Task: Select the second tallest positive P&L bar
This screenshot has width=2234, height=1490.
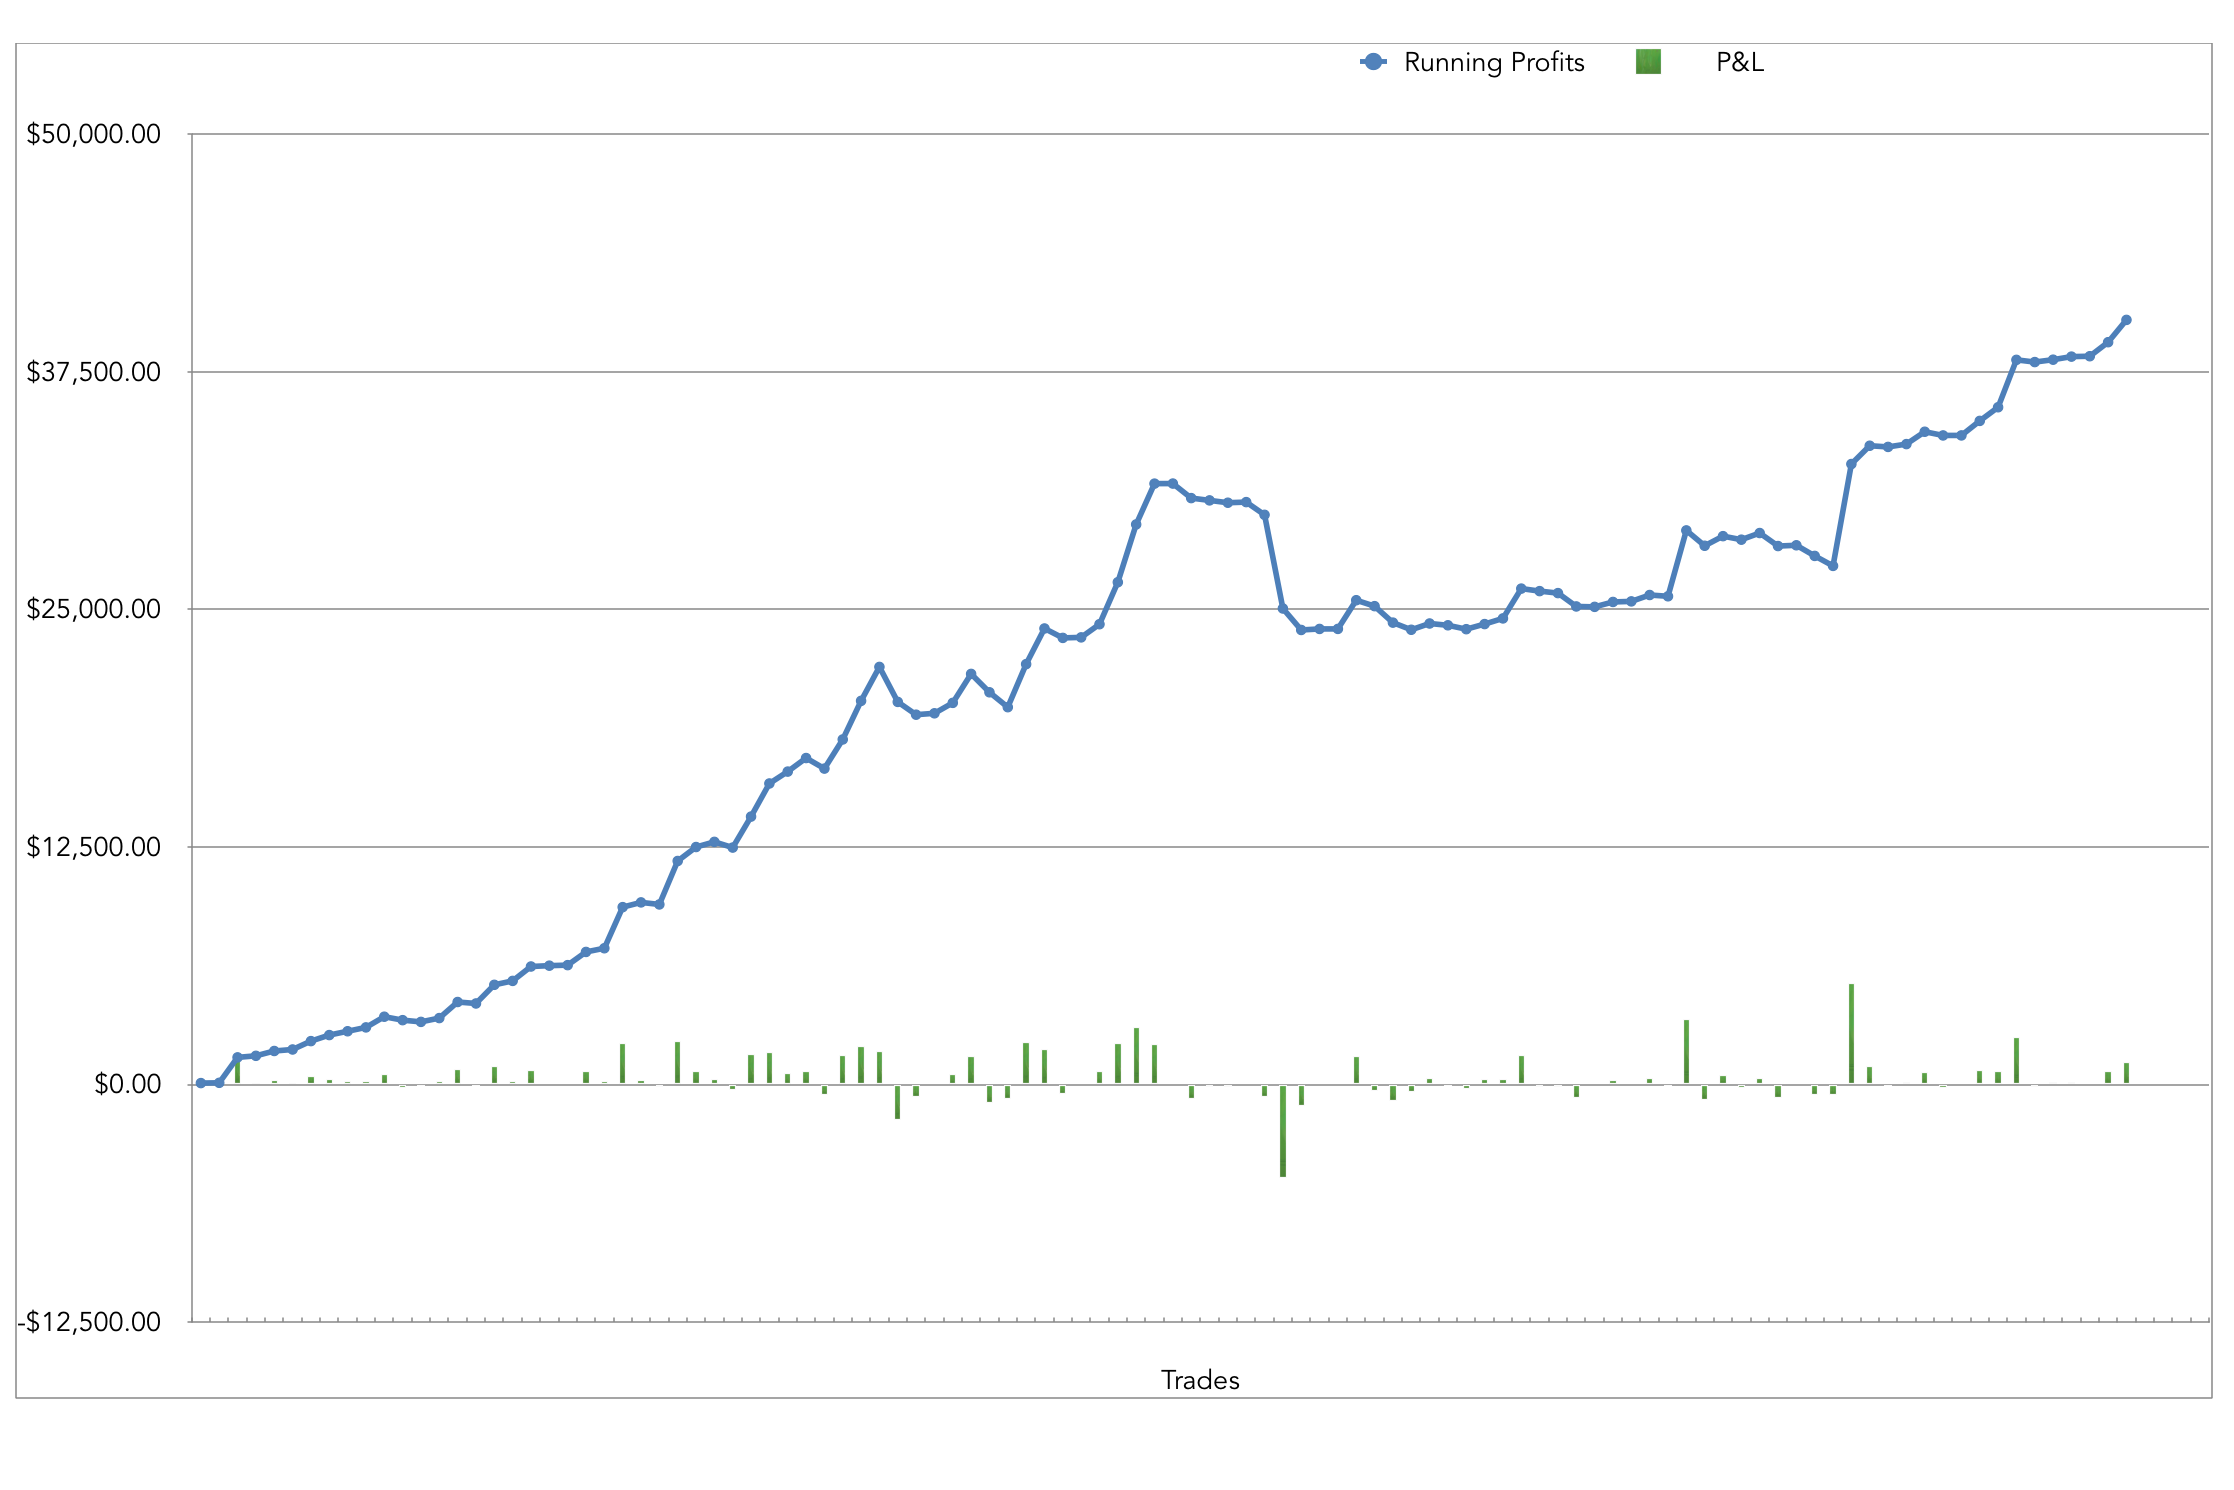Action: click(x=1686, y=1052)
